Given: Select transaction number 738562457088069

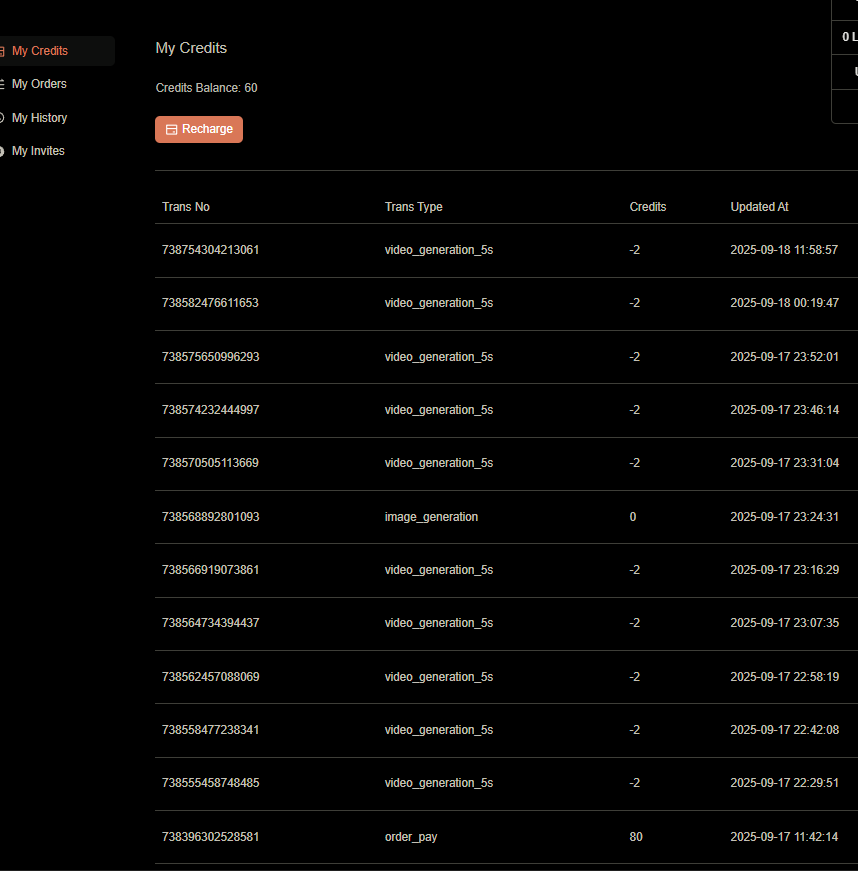Looking at the screenshot, I should [210, 677].
